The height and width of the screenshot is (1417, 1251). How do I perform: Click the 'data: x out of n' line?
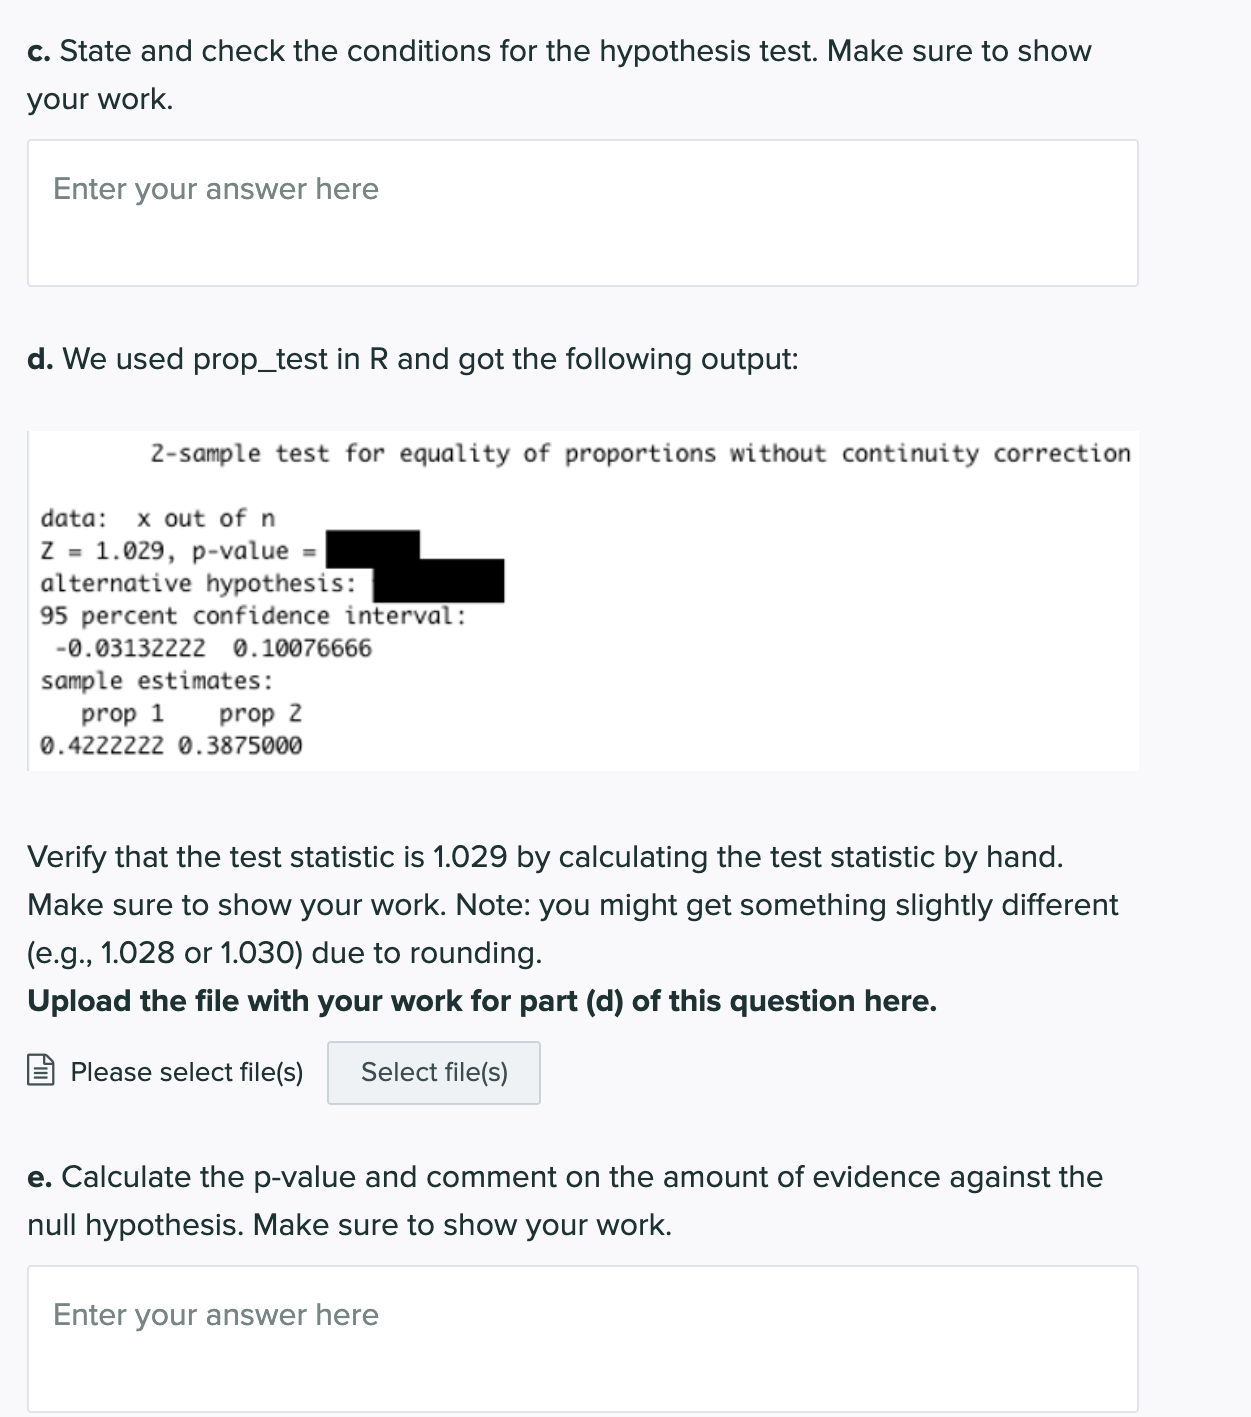point(159,518)
